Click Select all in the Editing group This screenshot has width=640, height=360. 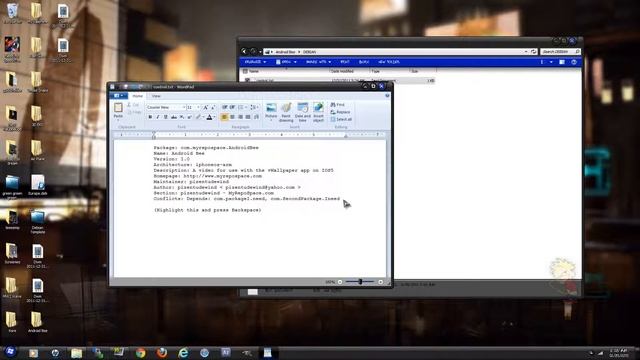point(341,119)
